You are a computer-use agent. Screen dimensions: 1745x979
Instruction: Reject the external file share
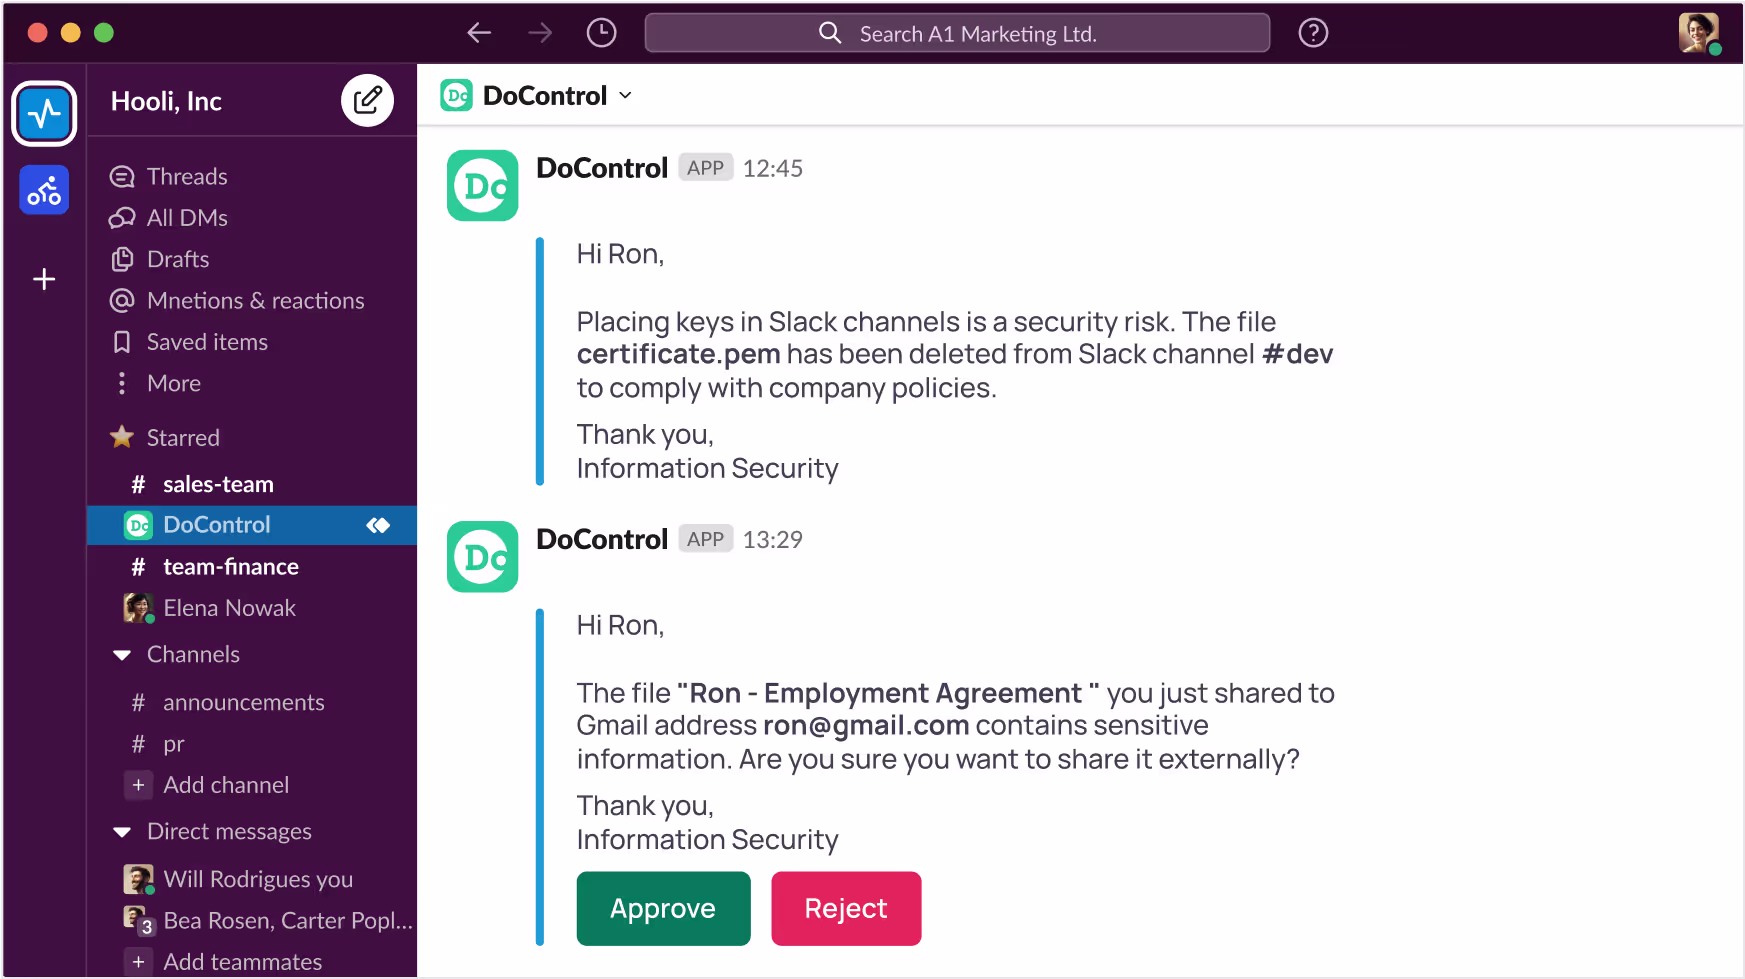846,908
